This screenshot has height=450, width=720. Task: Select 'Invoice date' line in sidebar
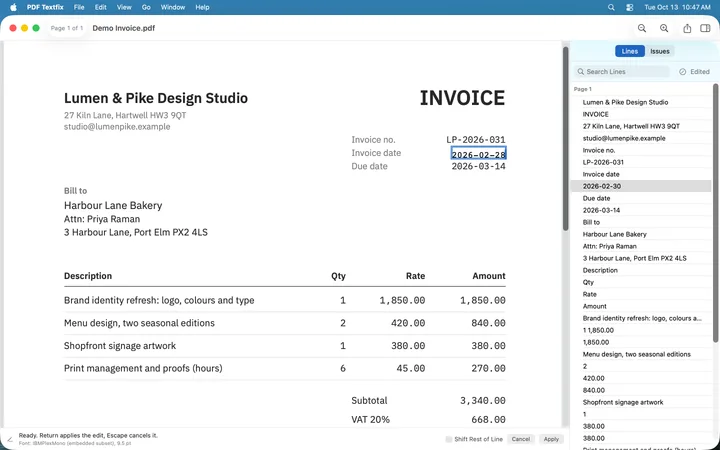coord(641,174)
